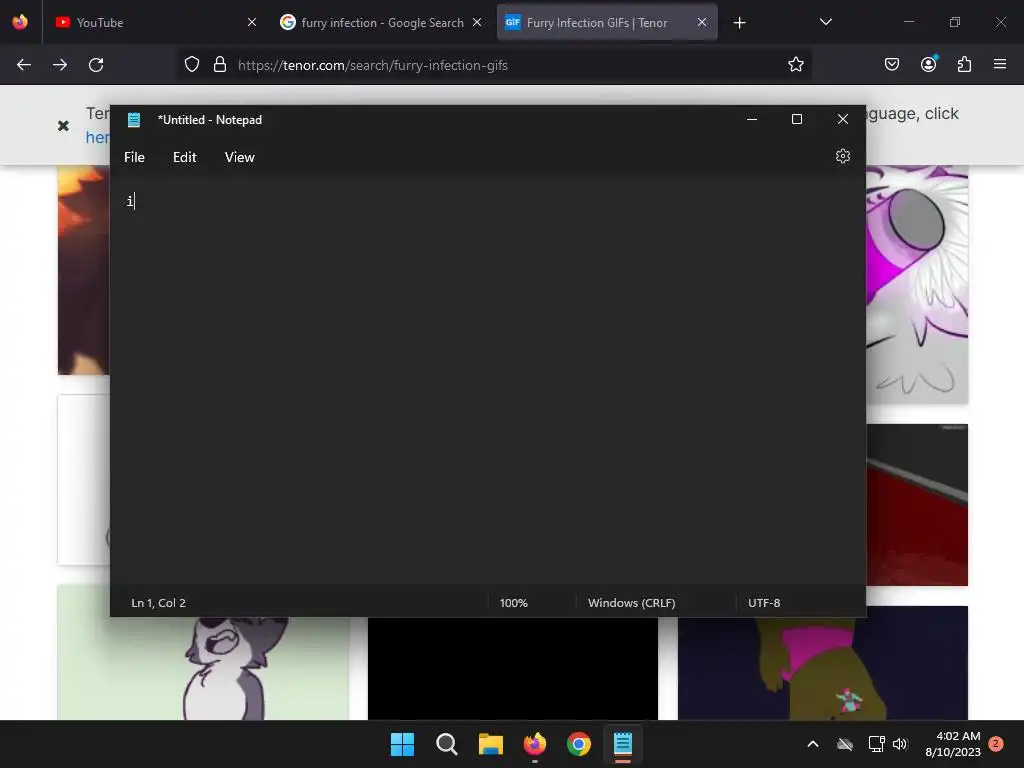Image resolution: width=1024 pixels, height=768 pixels.
Task: Click the UTF-8 encoding indicator
Action: pos(764,603)
